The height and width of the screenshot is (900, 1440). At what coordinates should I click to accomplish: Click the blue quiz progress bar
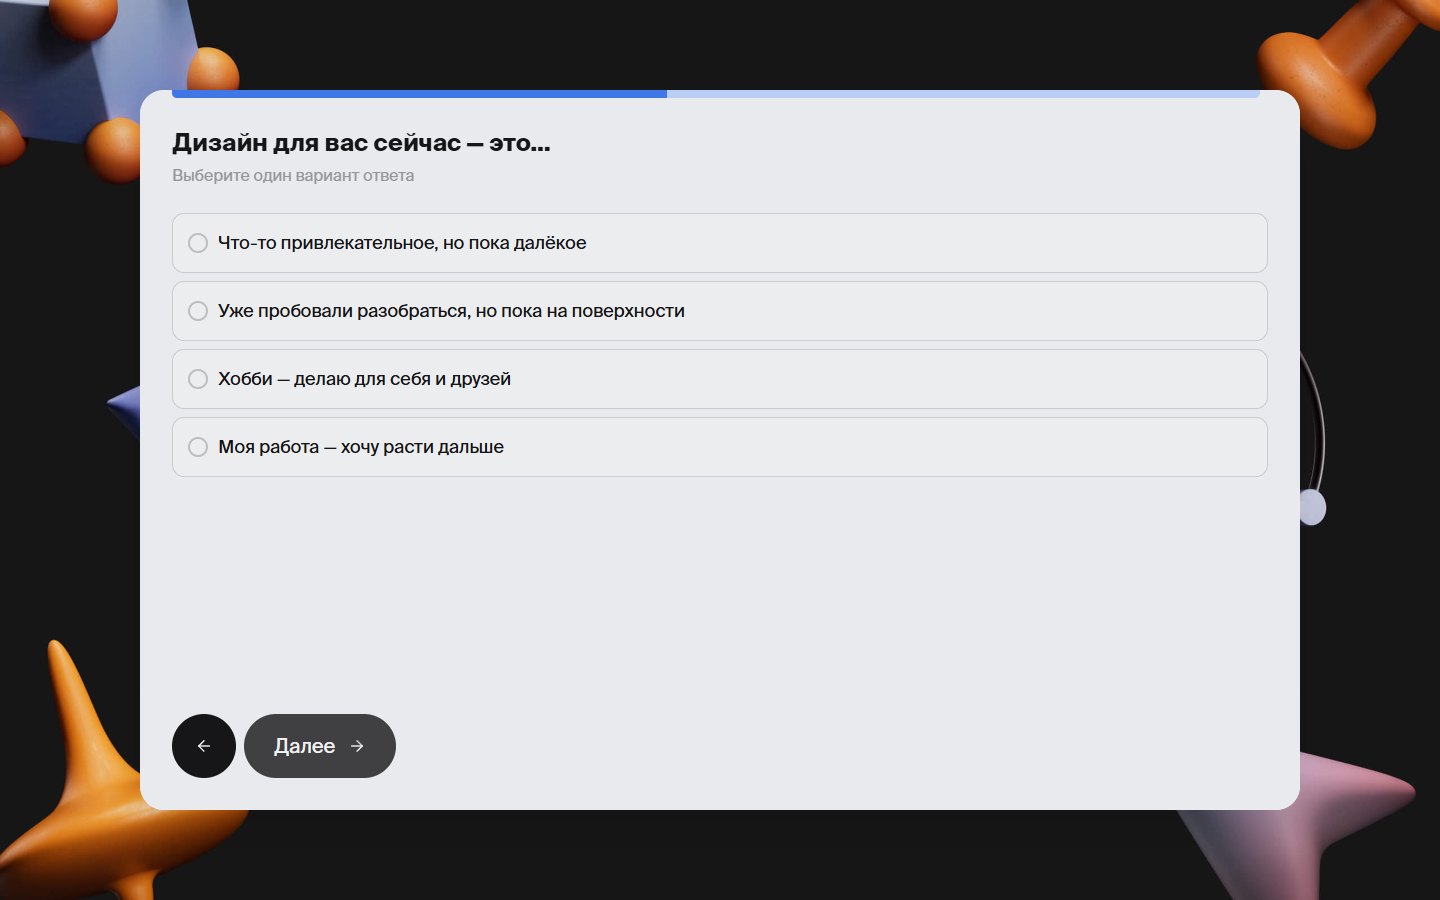[x=716, y=94]
